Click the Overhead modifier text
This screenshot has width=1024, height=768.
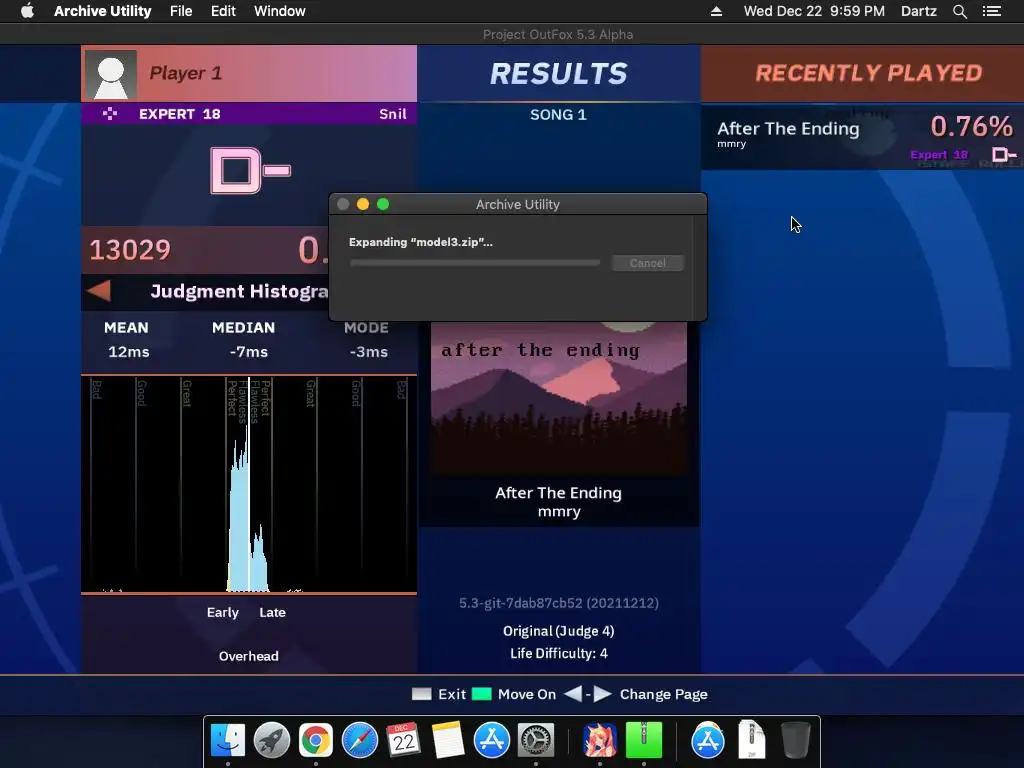[x=249, y=656]
